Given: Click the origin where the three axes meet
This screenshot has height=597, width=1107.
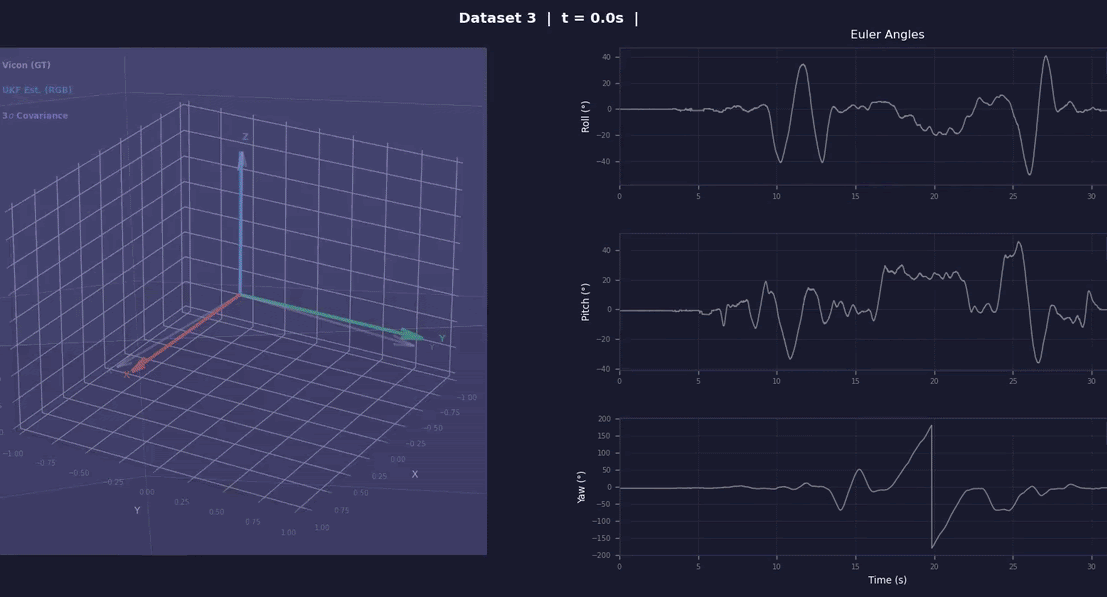Looking at the screenshot, I should tap(240, 294).
